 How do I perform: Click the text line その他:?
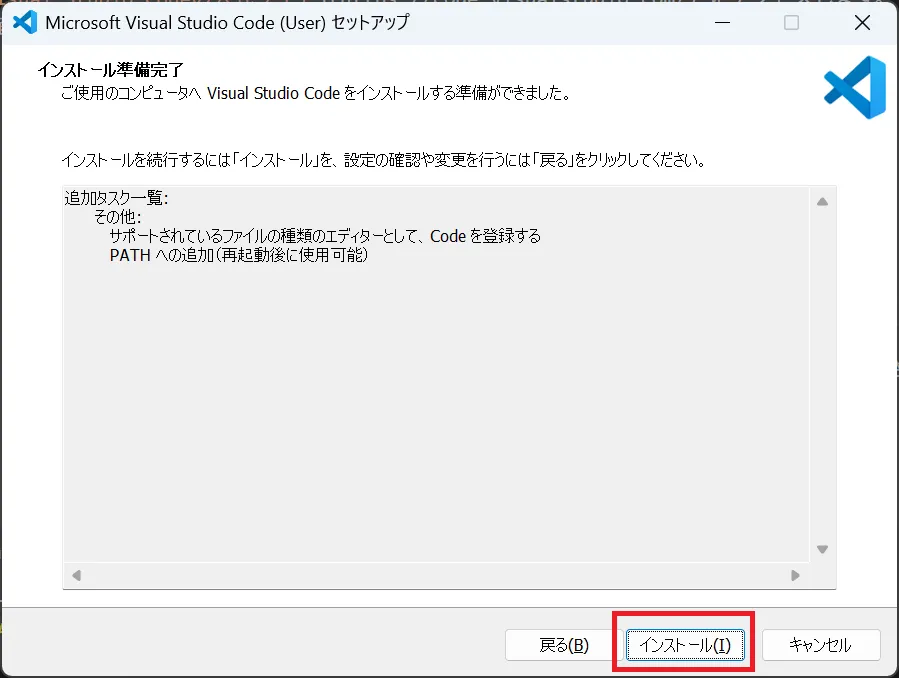pos(118,217)
